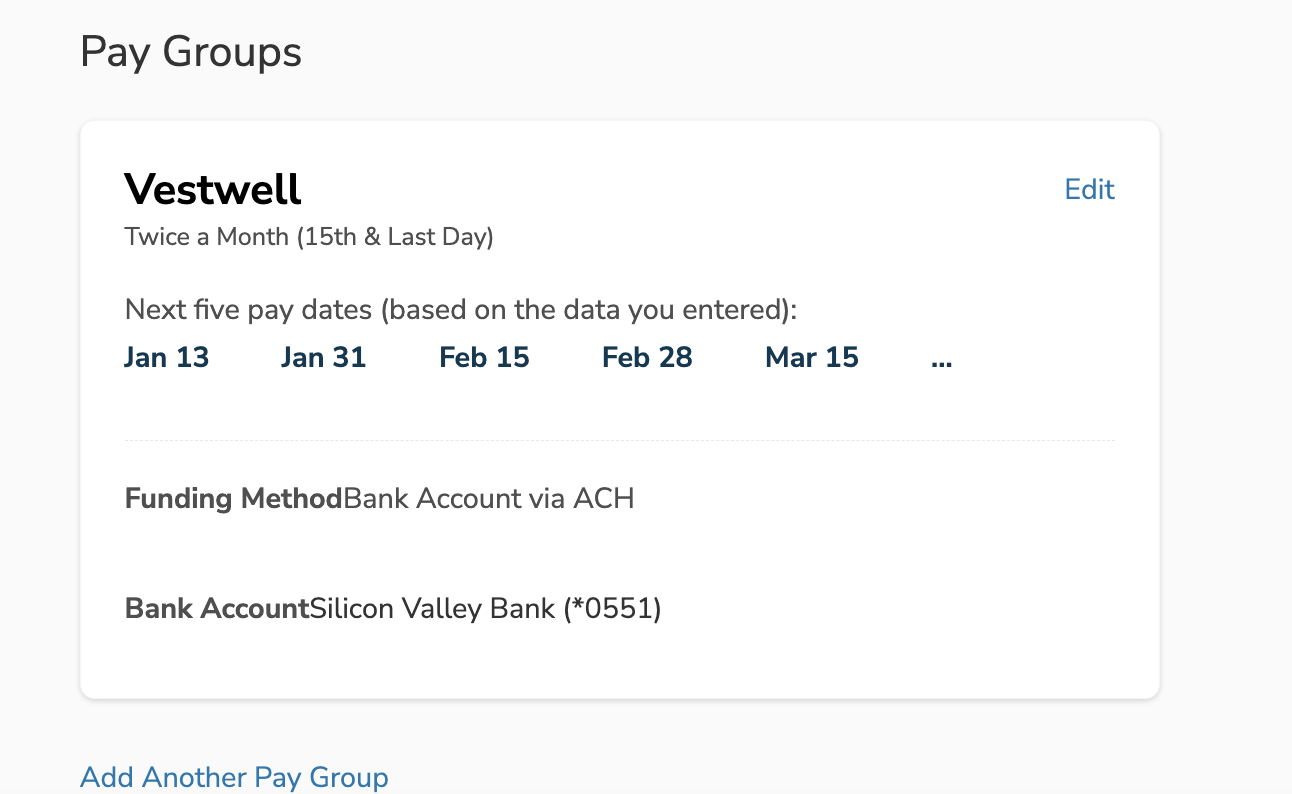The image size is (1292, 794).
Task: Click Add Another Pay Group link
Action: click(x=234, y=777)
